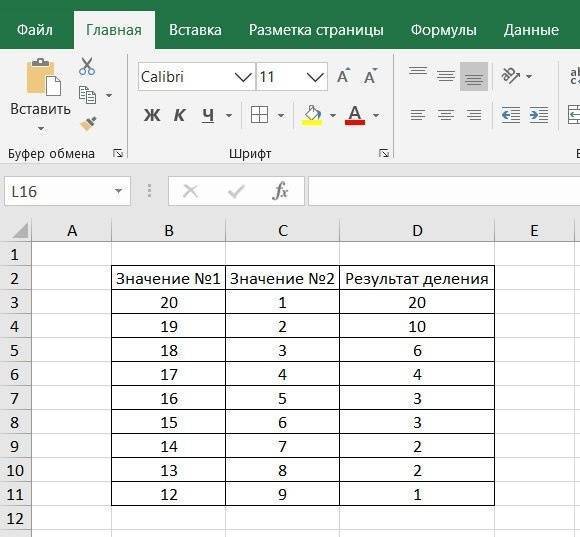
Task: Click the Cut scissors icon
Action: coord(87,67)
